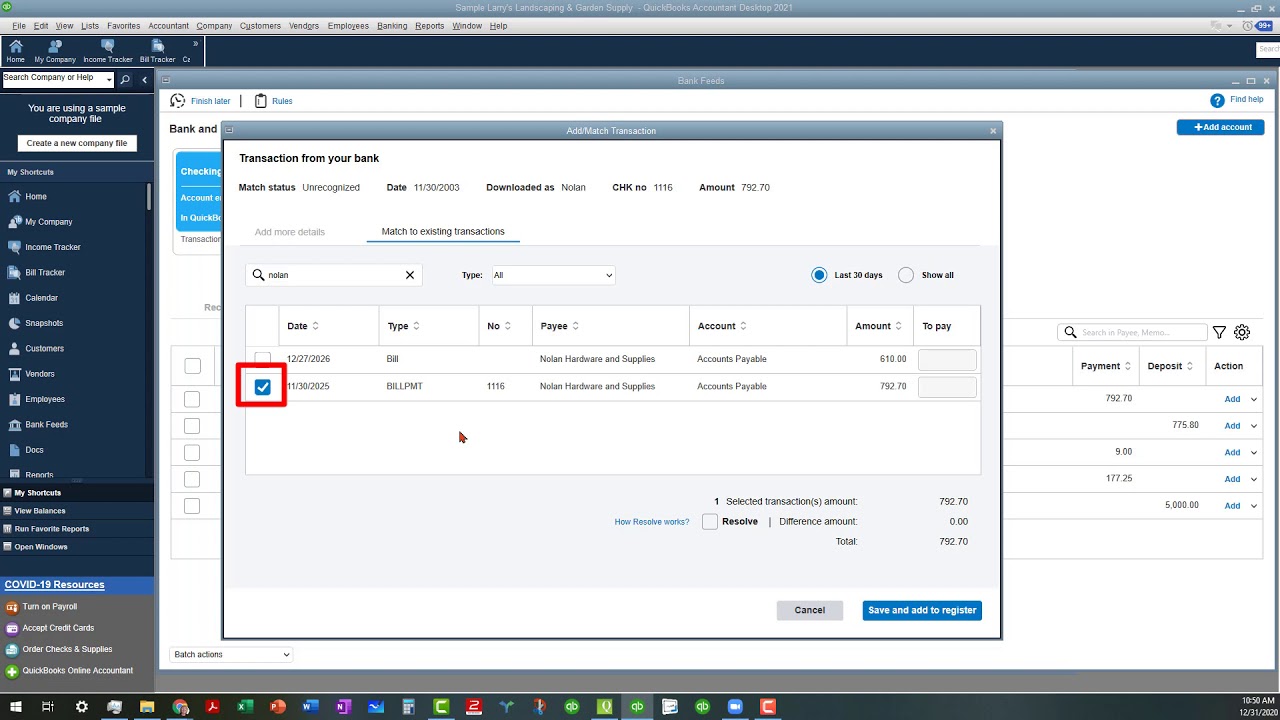Open Search Company or Help dropdown arrow
The height and width of the screenshot is (720, 1280).
pos(108,80)
